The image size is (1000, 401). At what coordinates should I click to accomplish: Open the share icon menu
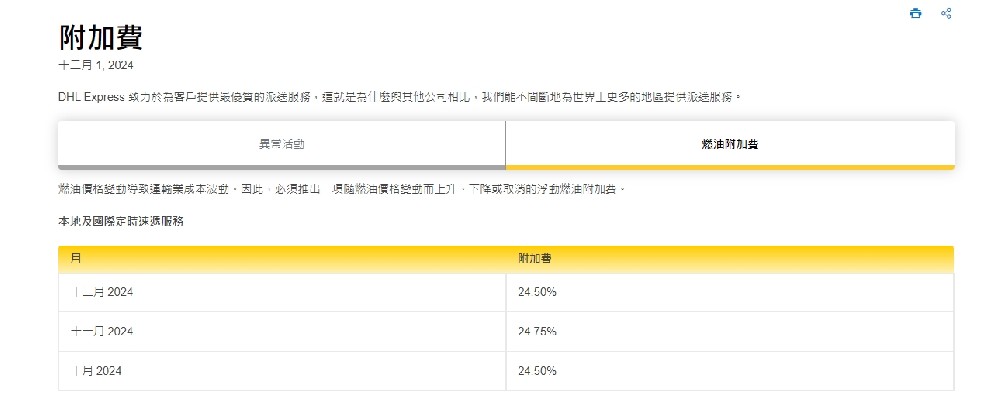tap(946, 14)
